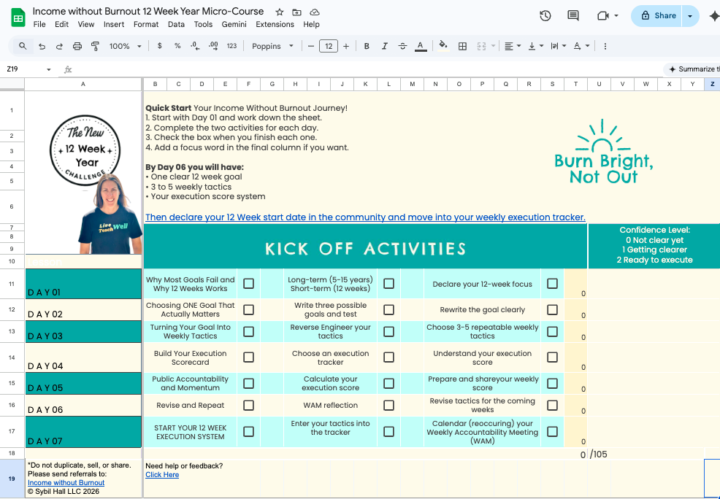Image resolution: width=720 pixels, height=499 pixels.
Task: Check Declare your 12-week focus checkbox
Action: point(552,284)
